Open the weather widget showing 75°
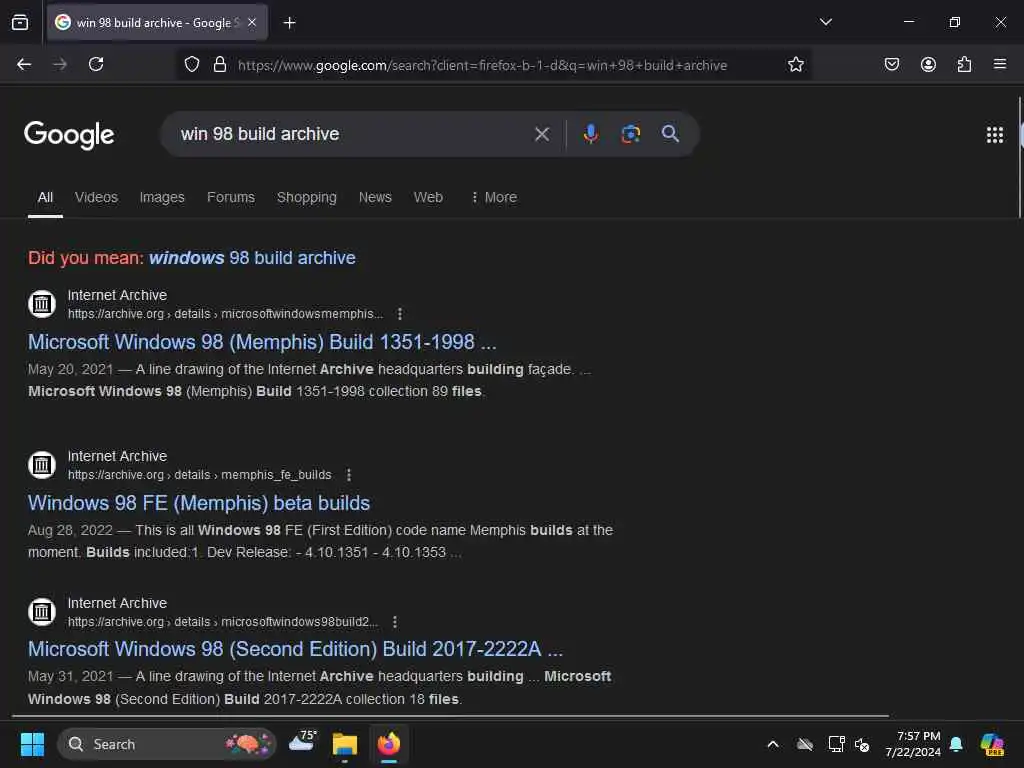 point(302,742)
